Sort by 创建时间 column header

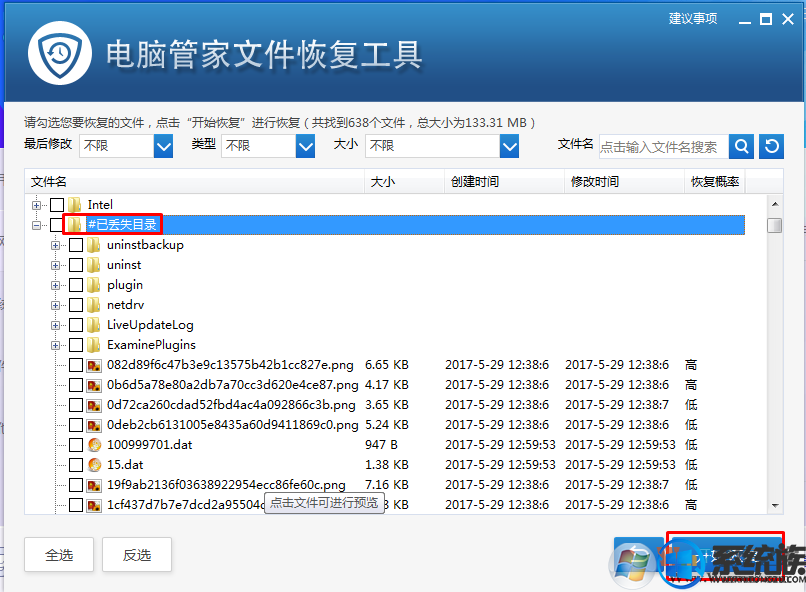(504, 181)
